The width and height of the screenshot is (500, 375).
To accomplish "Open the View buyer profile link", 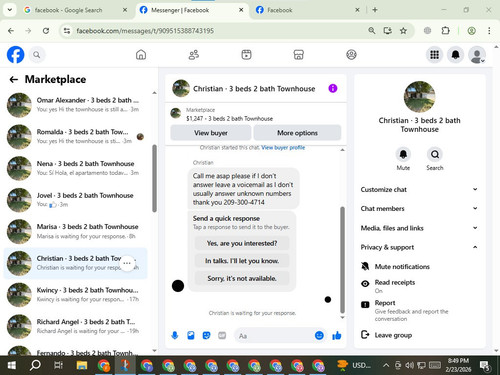I will [283, 147].
